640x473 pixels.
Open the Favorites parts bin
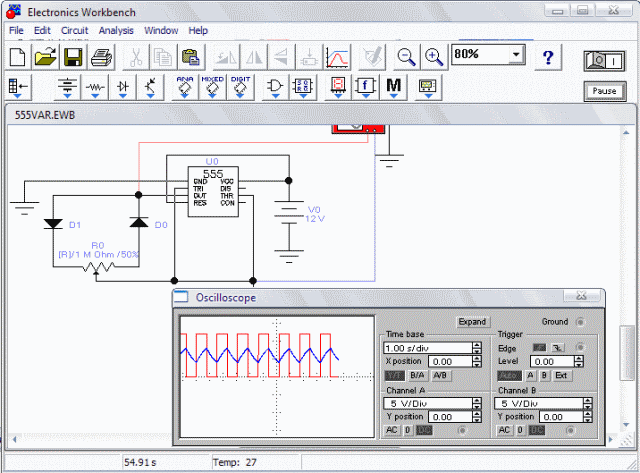pyautogui.click(x=18, y=87)
